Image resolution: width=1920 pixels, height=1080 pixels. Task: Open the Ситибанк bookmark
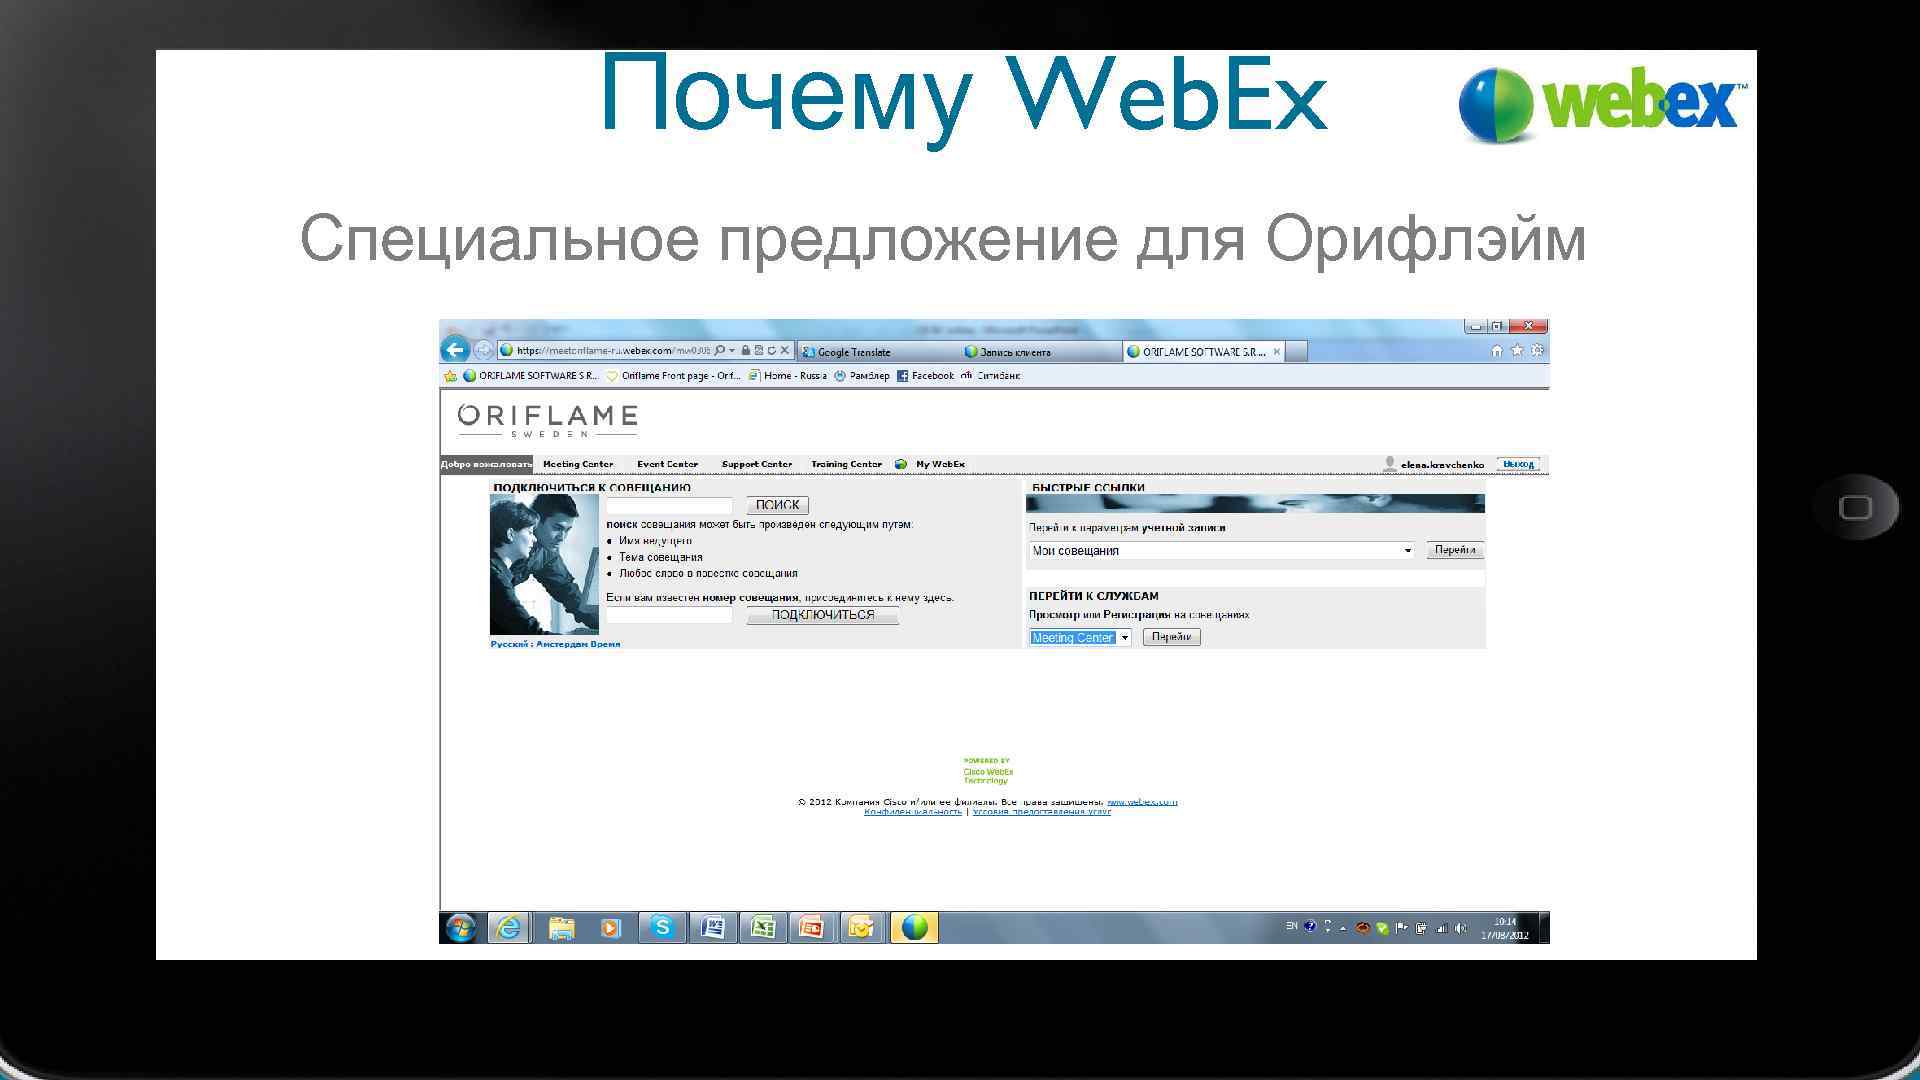[x=991, y=376]
